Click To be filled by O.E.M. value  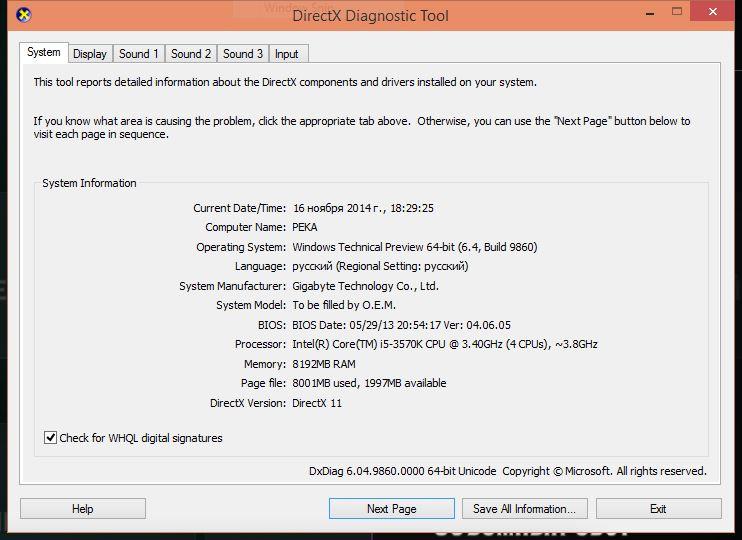tap(344, 305)
